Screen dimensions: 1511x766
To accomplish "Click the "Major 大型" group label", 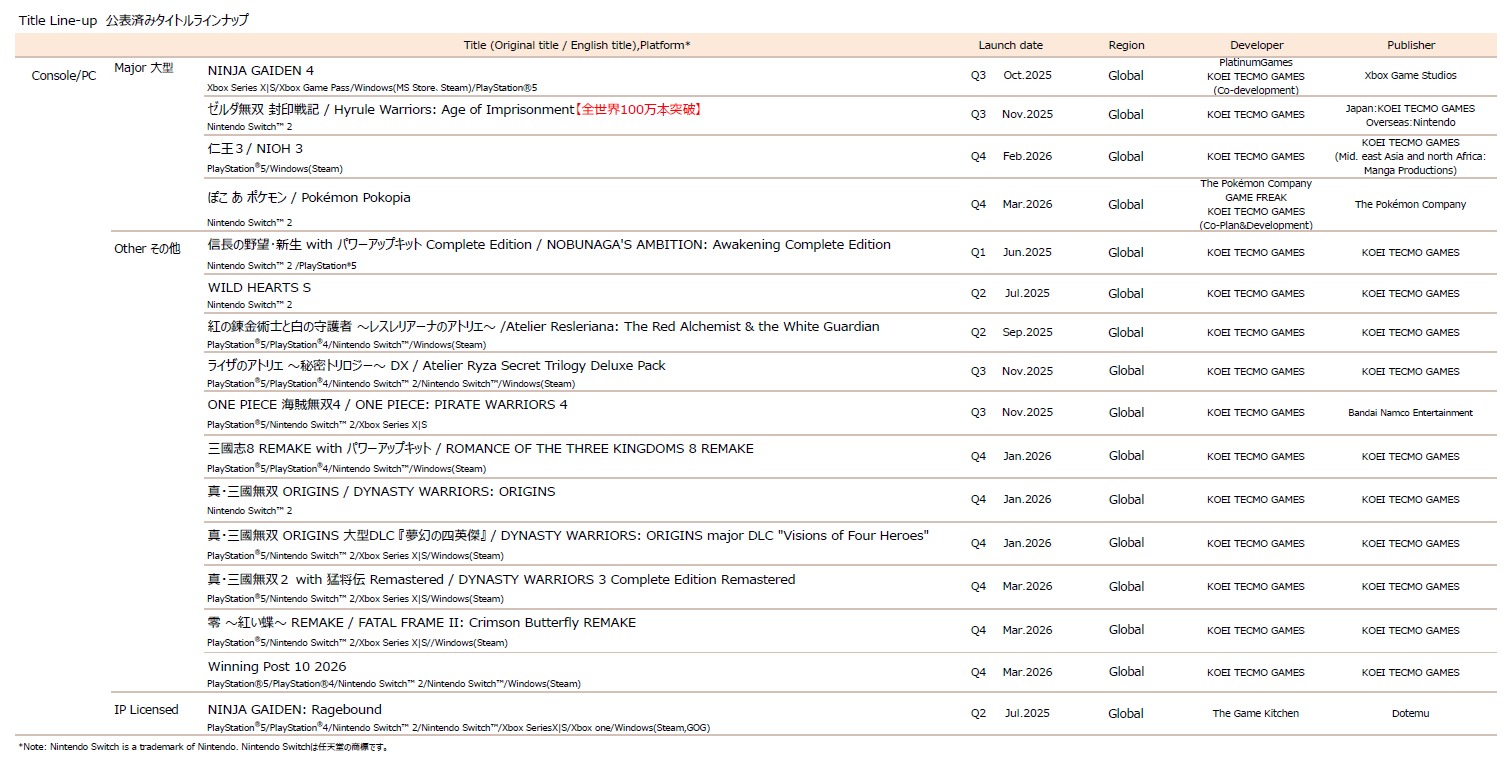I will click(144, 68).
